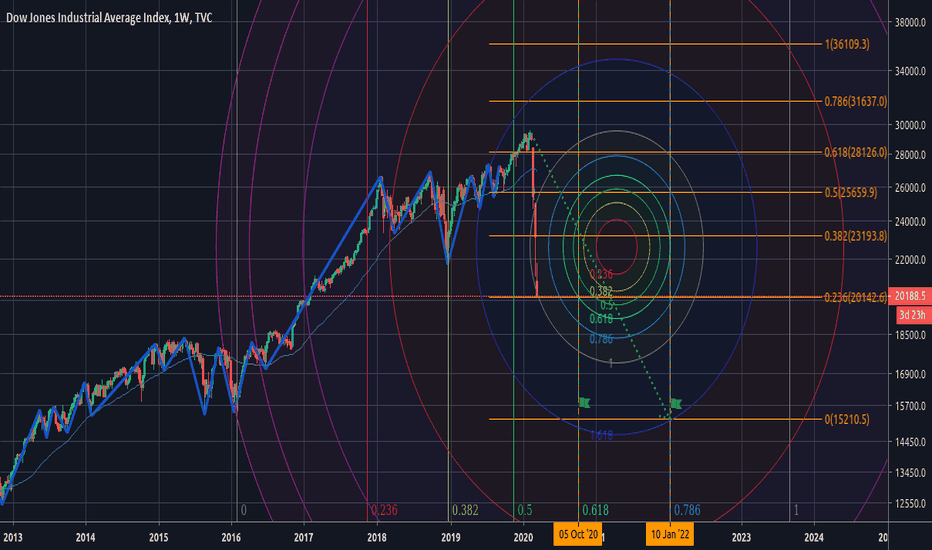Screen dimensions: 932x550
Task: Click the blue 0.786 Fib circle label
Action: tap(601, 340)
